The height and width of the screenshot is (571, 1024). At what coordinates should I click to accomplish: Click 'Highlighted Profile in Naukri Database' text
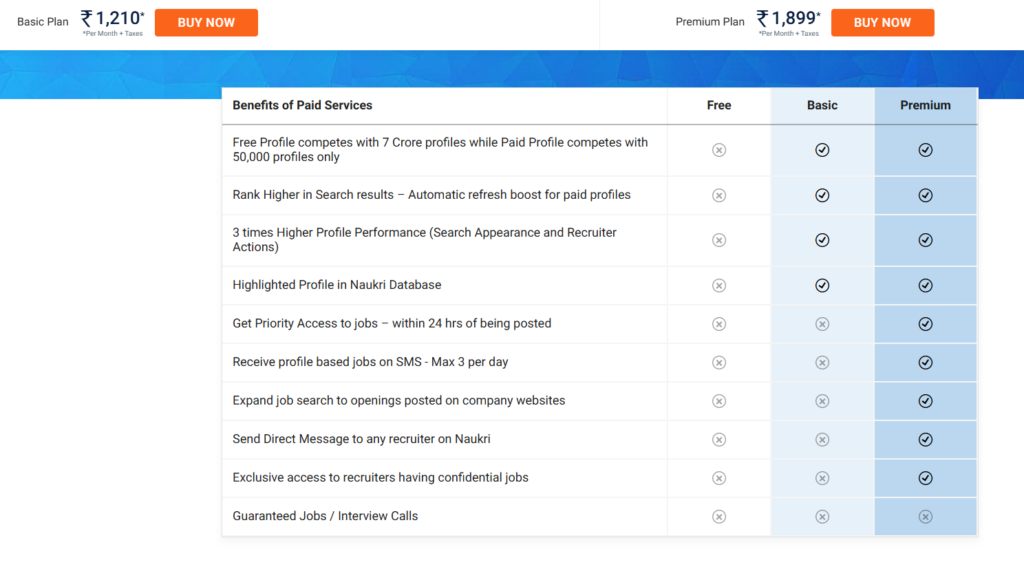(337, 285)
